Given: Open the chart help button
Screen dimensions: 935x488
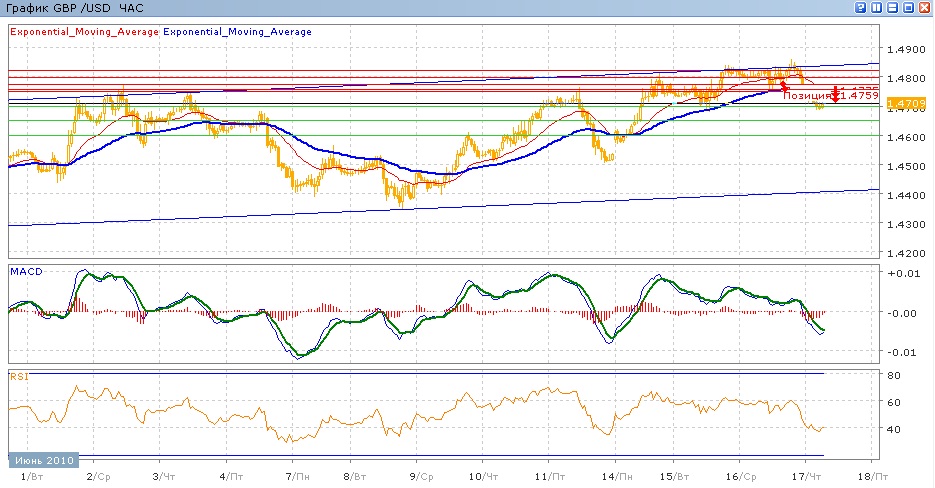Looking at the screenshot, I should pyautogui.click(x=860, y=7).
